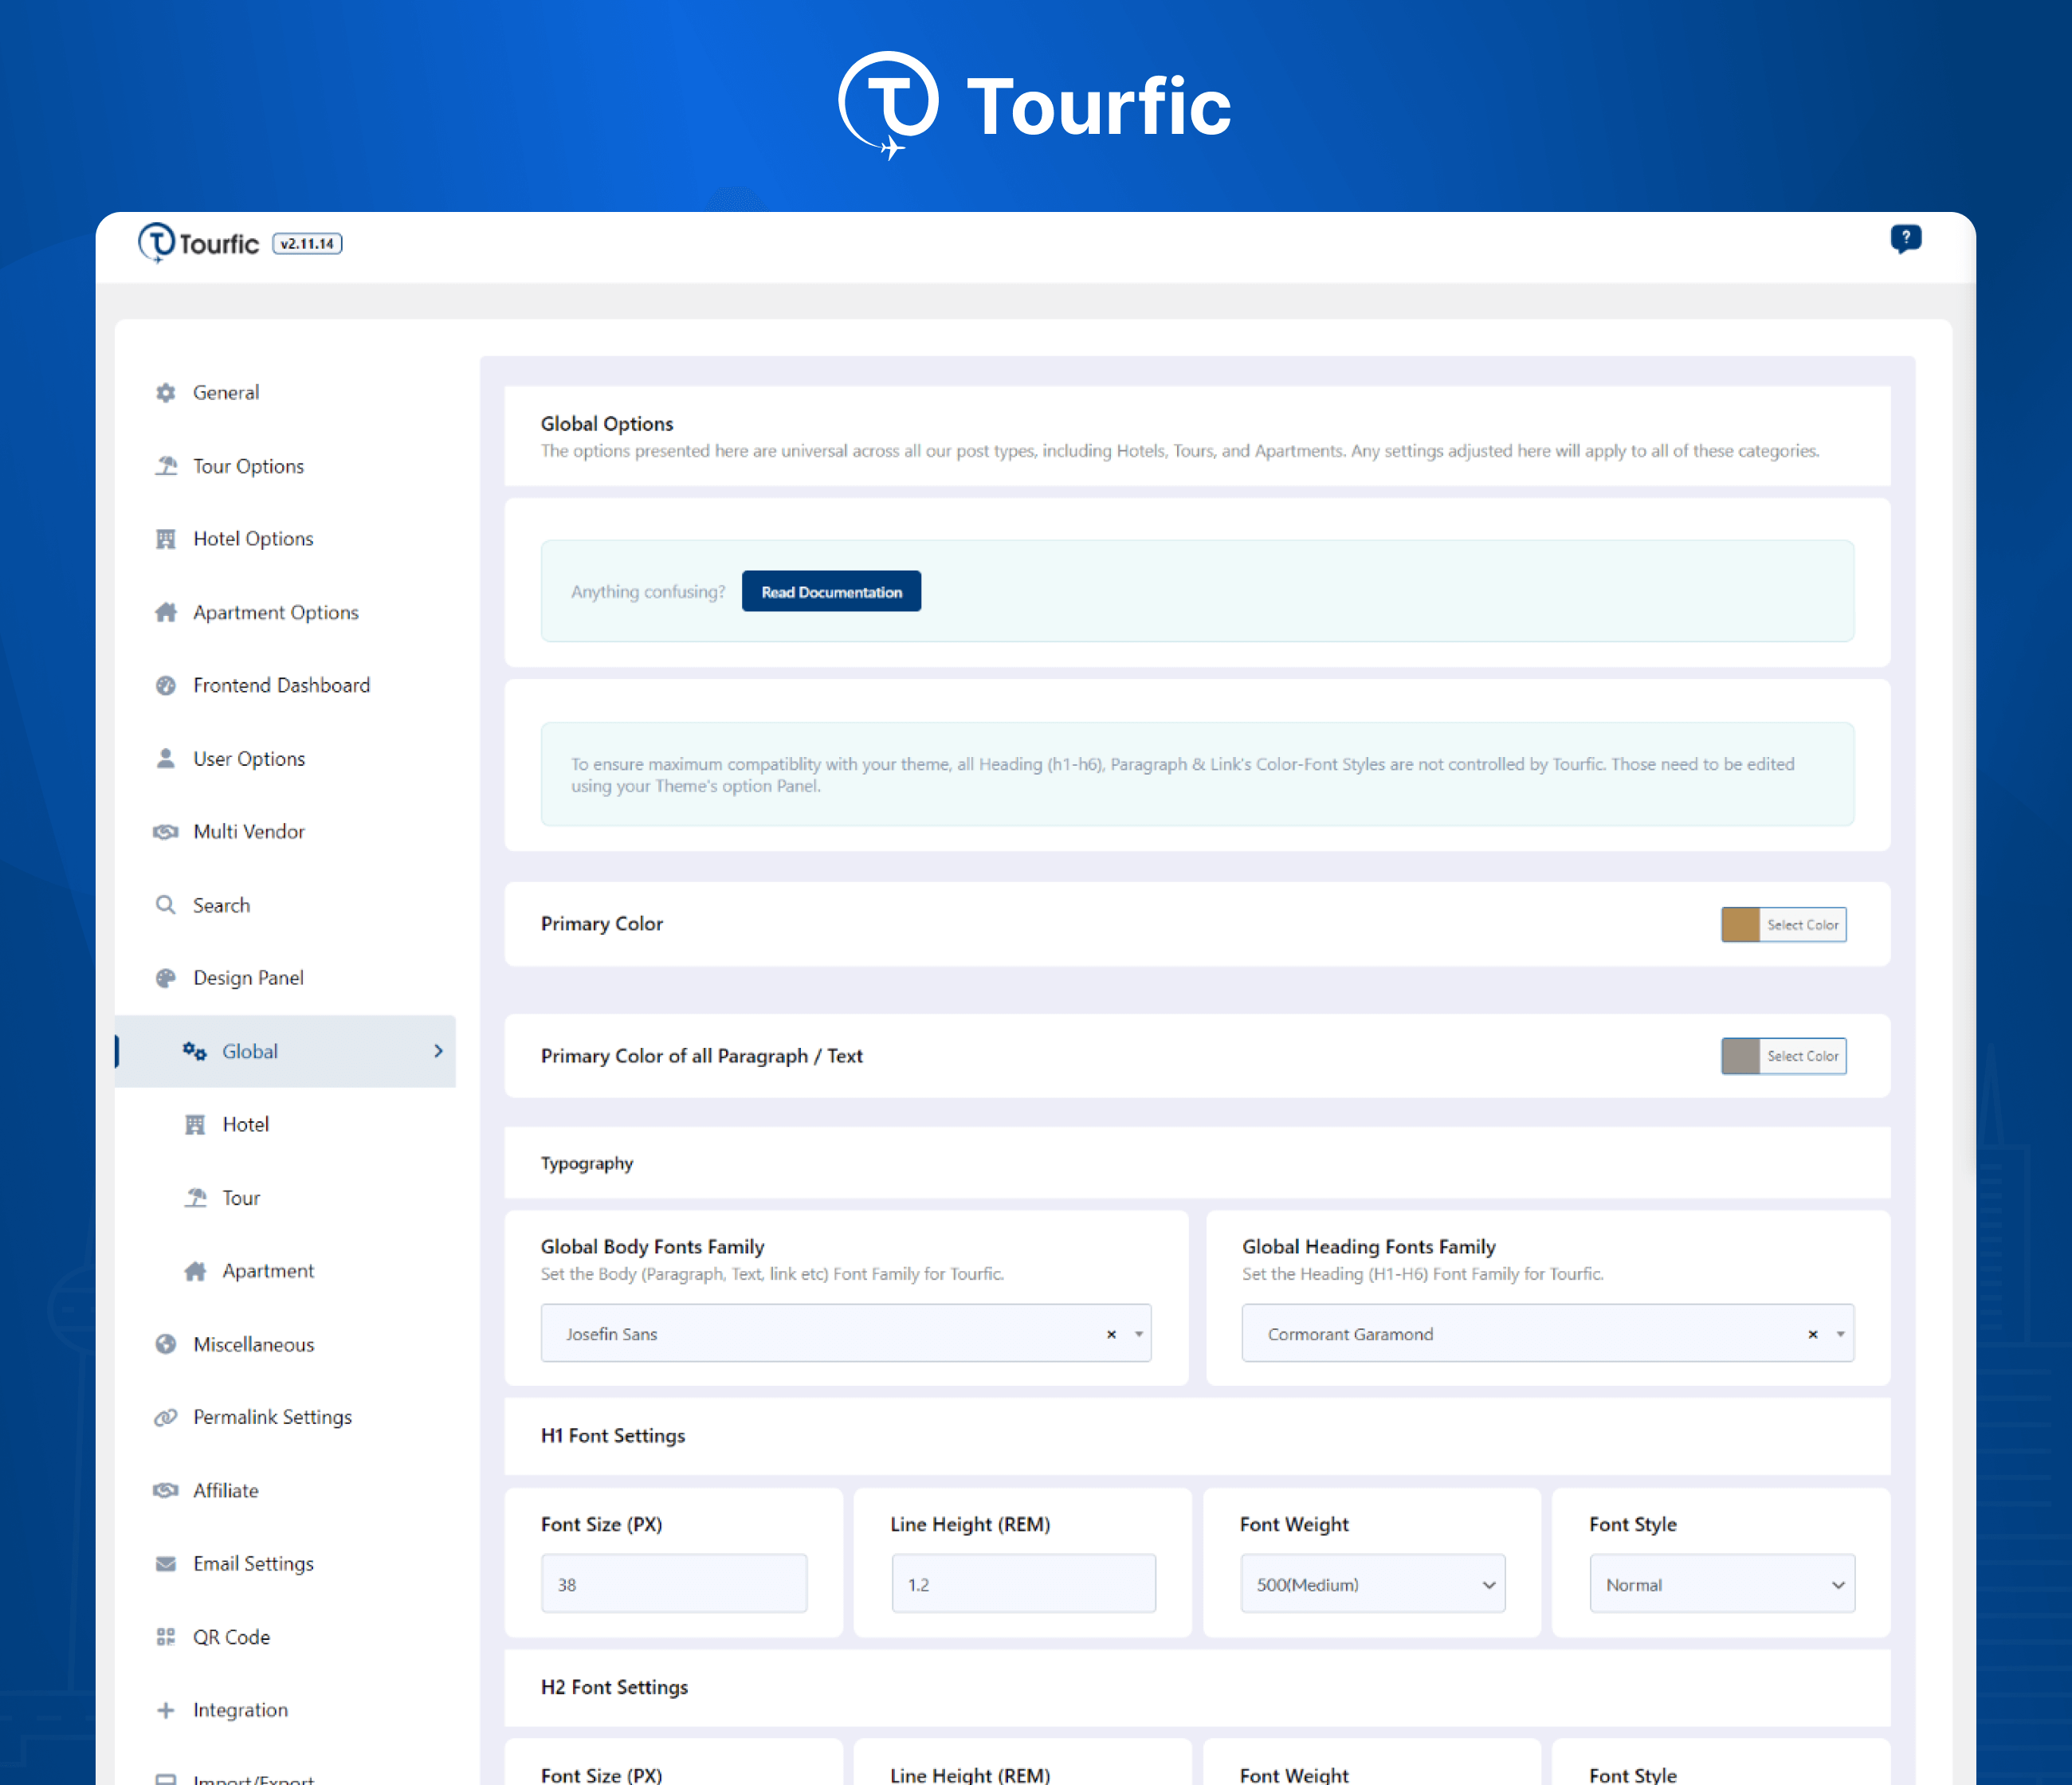Viewport: 2072px width, 1785px height.
Task: Click Select Color for Paragraph Text color
Action: point(1802,1056)
